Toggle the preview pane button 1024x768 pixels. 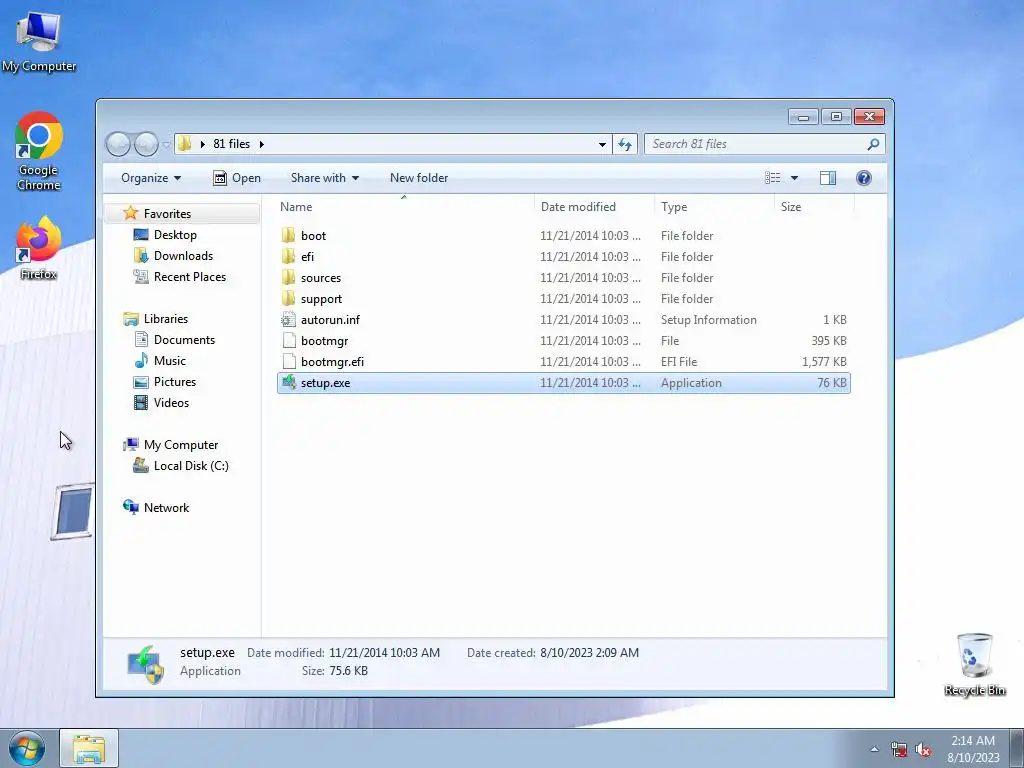pos(827,178)
